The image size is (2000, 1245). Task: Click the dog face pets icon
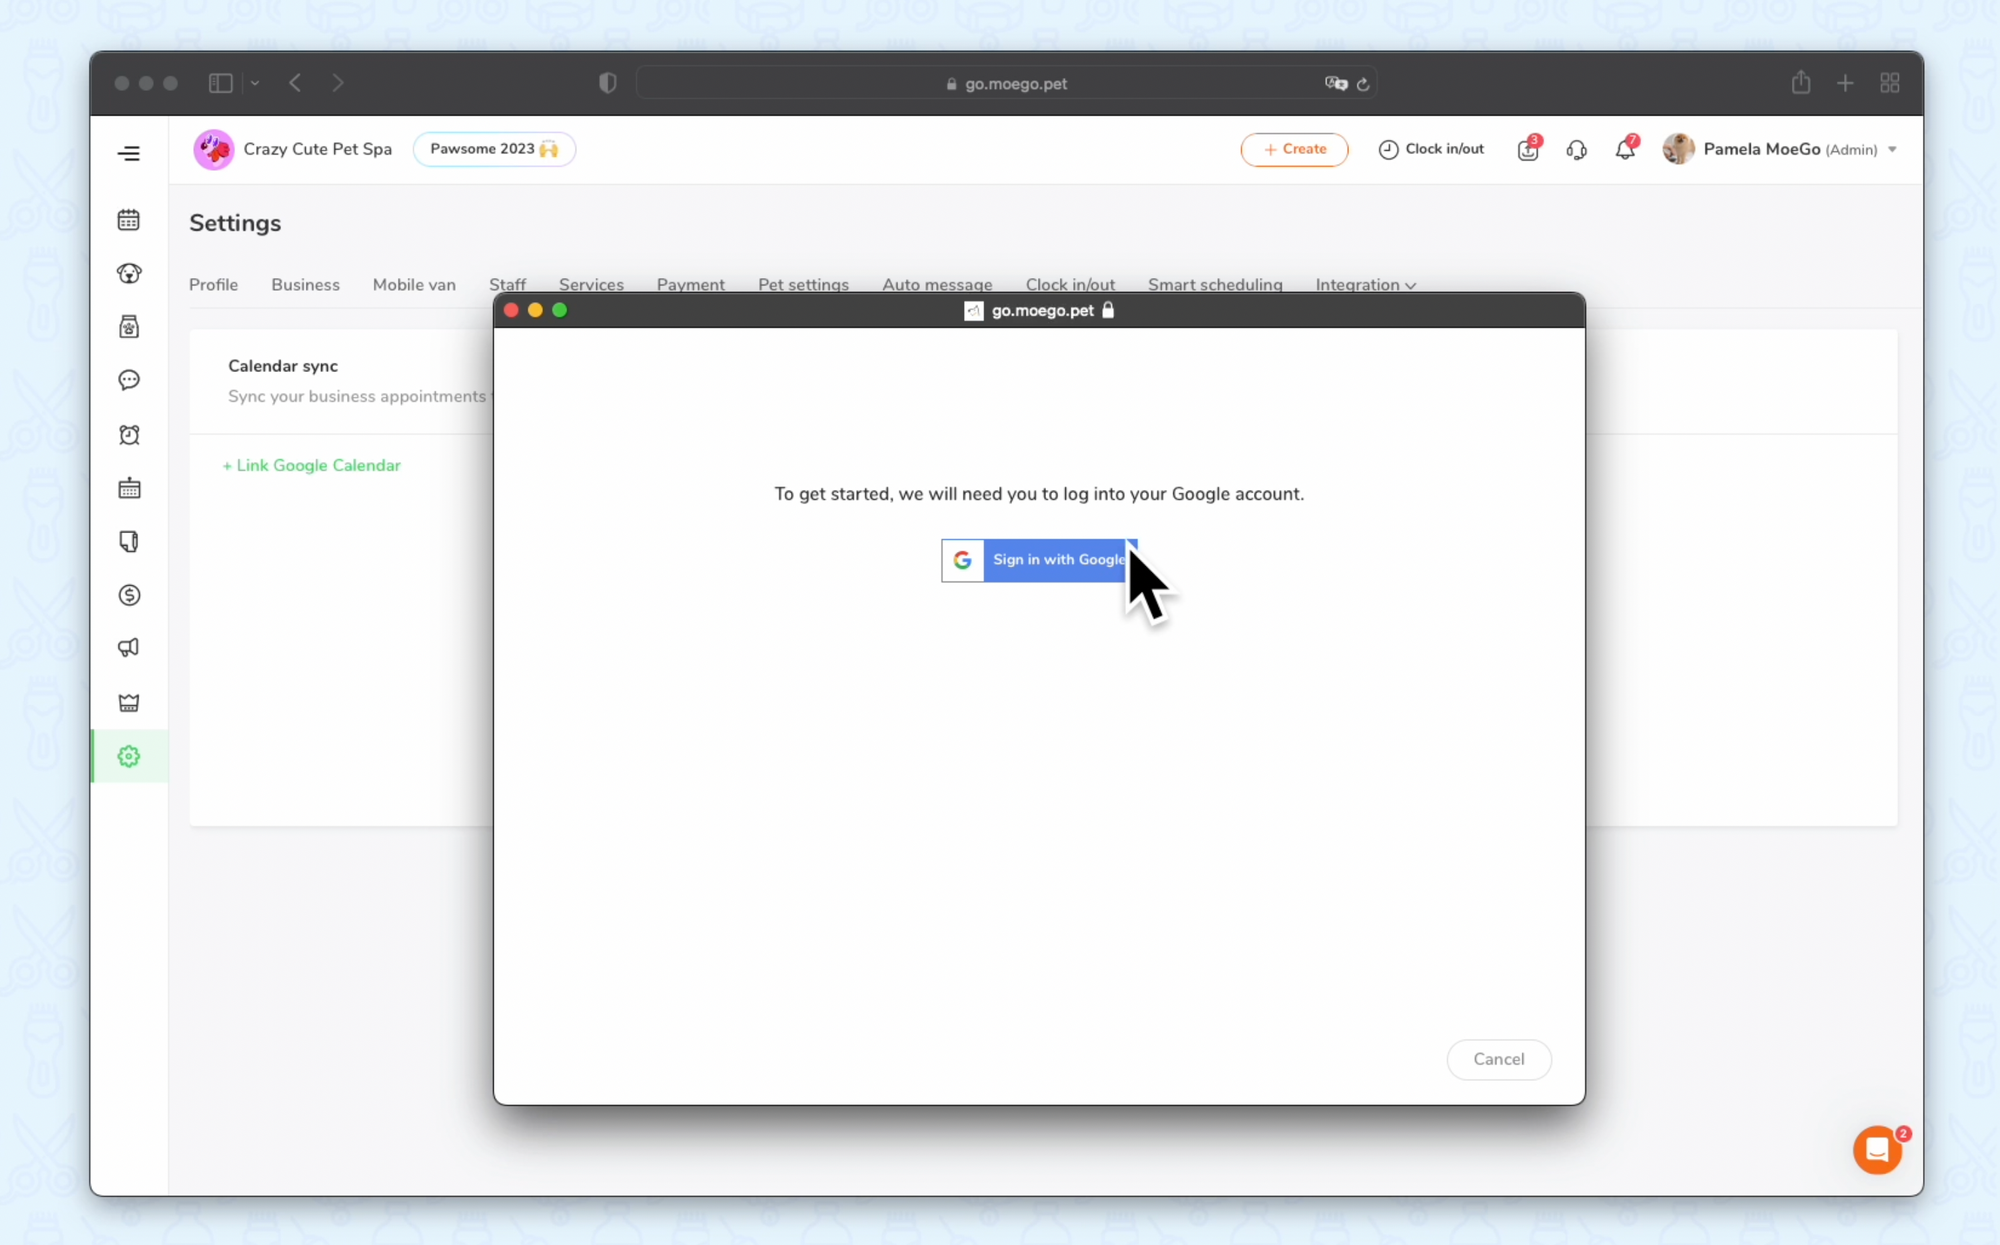[129, 273]
